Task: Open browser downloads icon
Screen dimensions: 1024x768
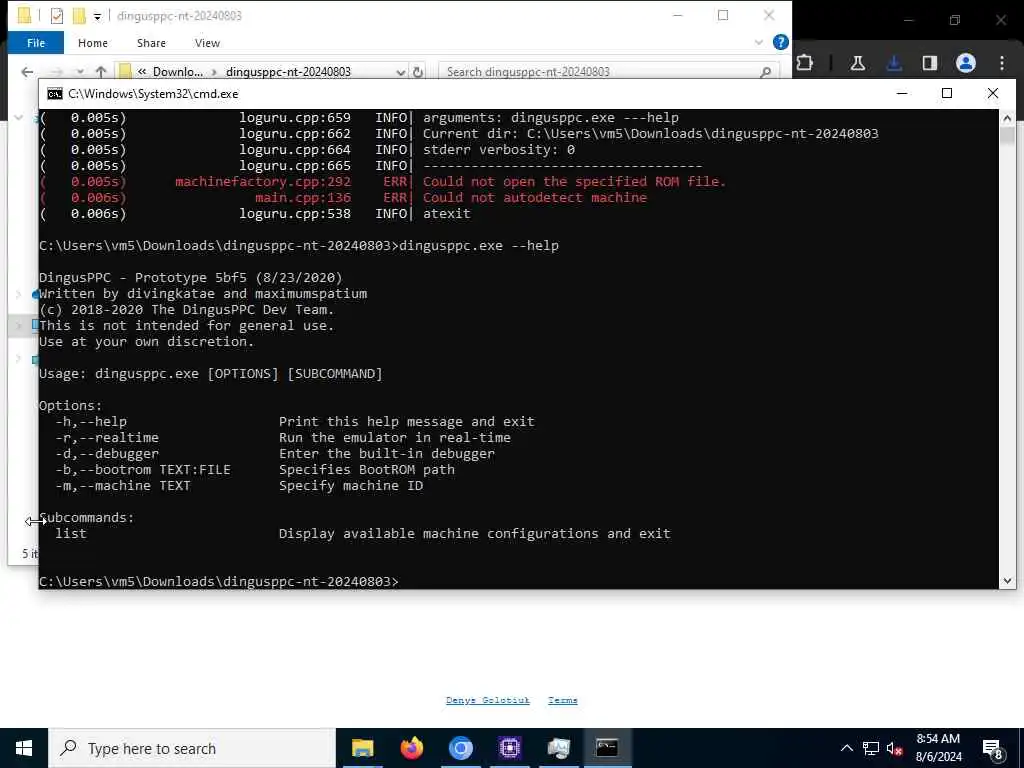Action: point(894,63)
